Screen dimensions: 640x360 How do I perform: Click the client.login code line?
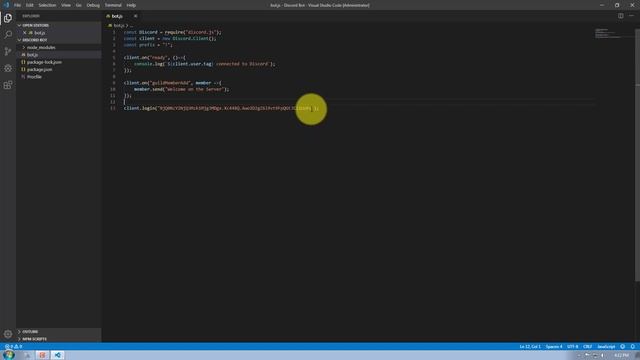221,108
